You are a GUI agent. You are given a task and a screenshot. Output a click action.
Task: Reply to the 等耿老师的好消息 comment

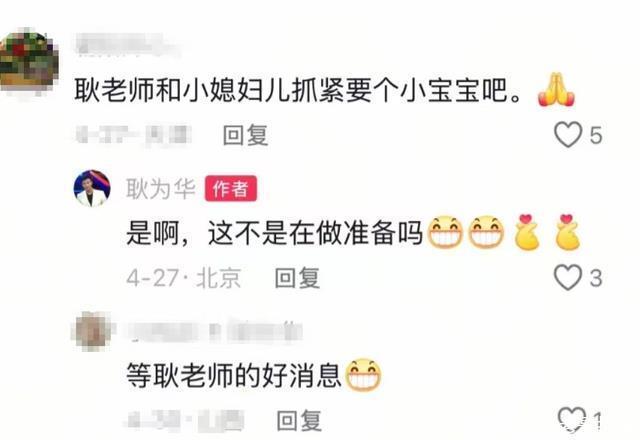coord(299,420)
